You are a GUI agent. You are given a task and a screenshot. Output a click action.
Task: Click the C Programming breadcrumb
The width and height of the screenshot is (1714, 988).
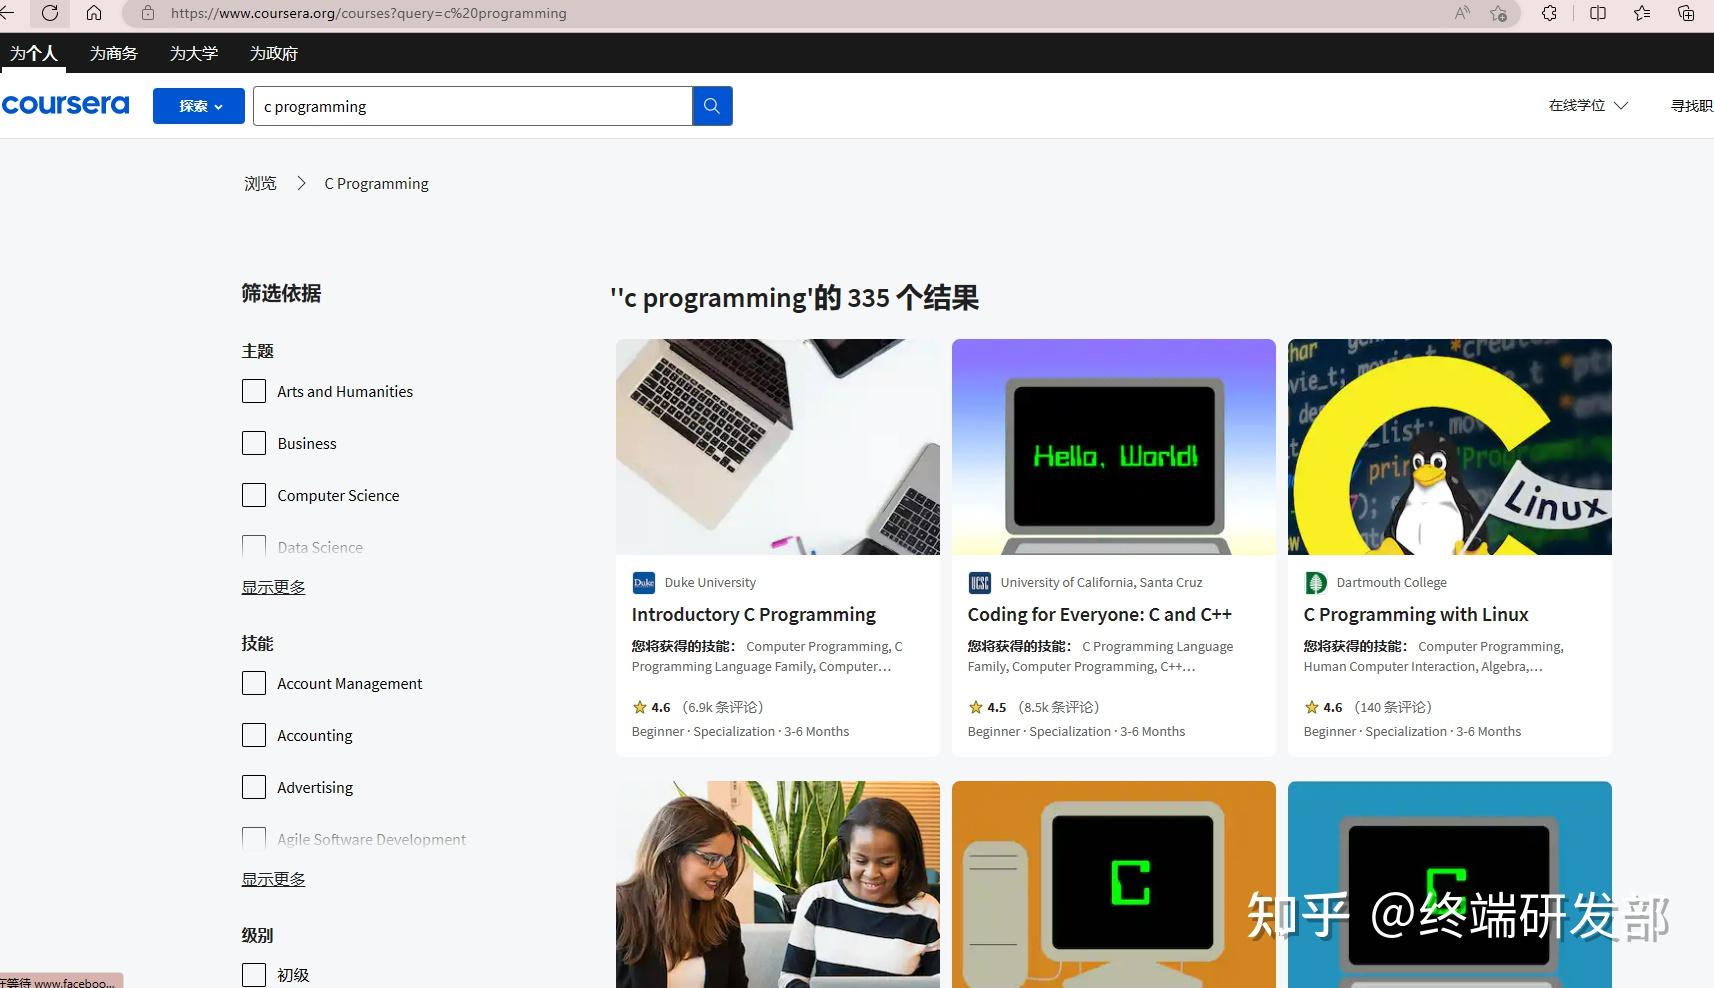coord(376,183)
